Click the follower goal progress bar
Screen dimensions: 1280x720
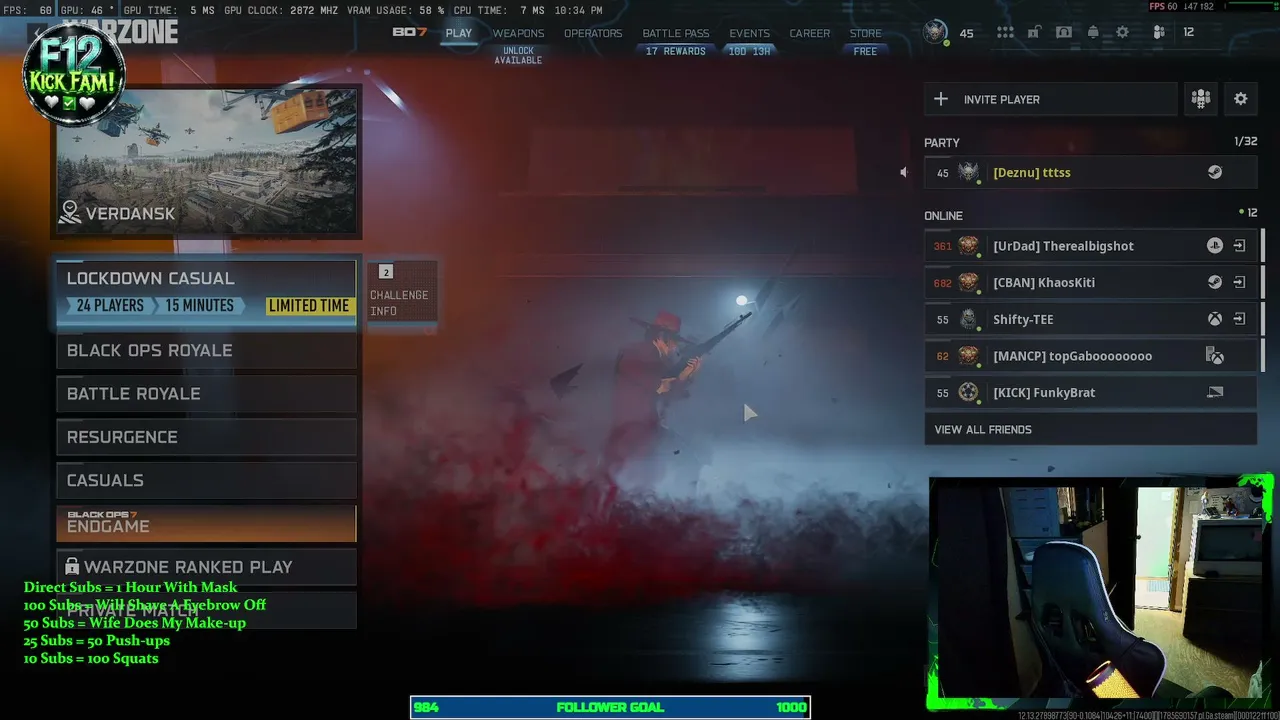click(610, 707)
